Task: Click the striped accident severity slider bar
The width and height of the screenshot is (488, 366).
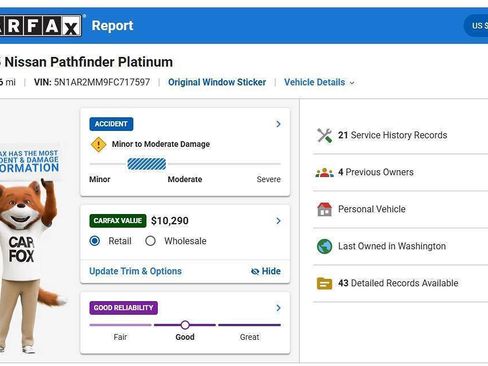Action: point(147,164)
